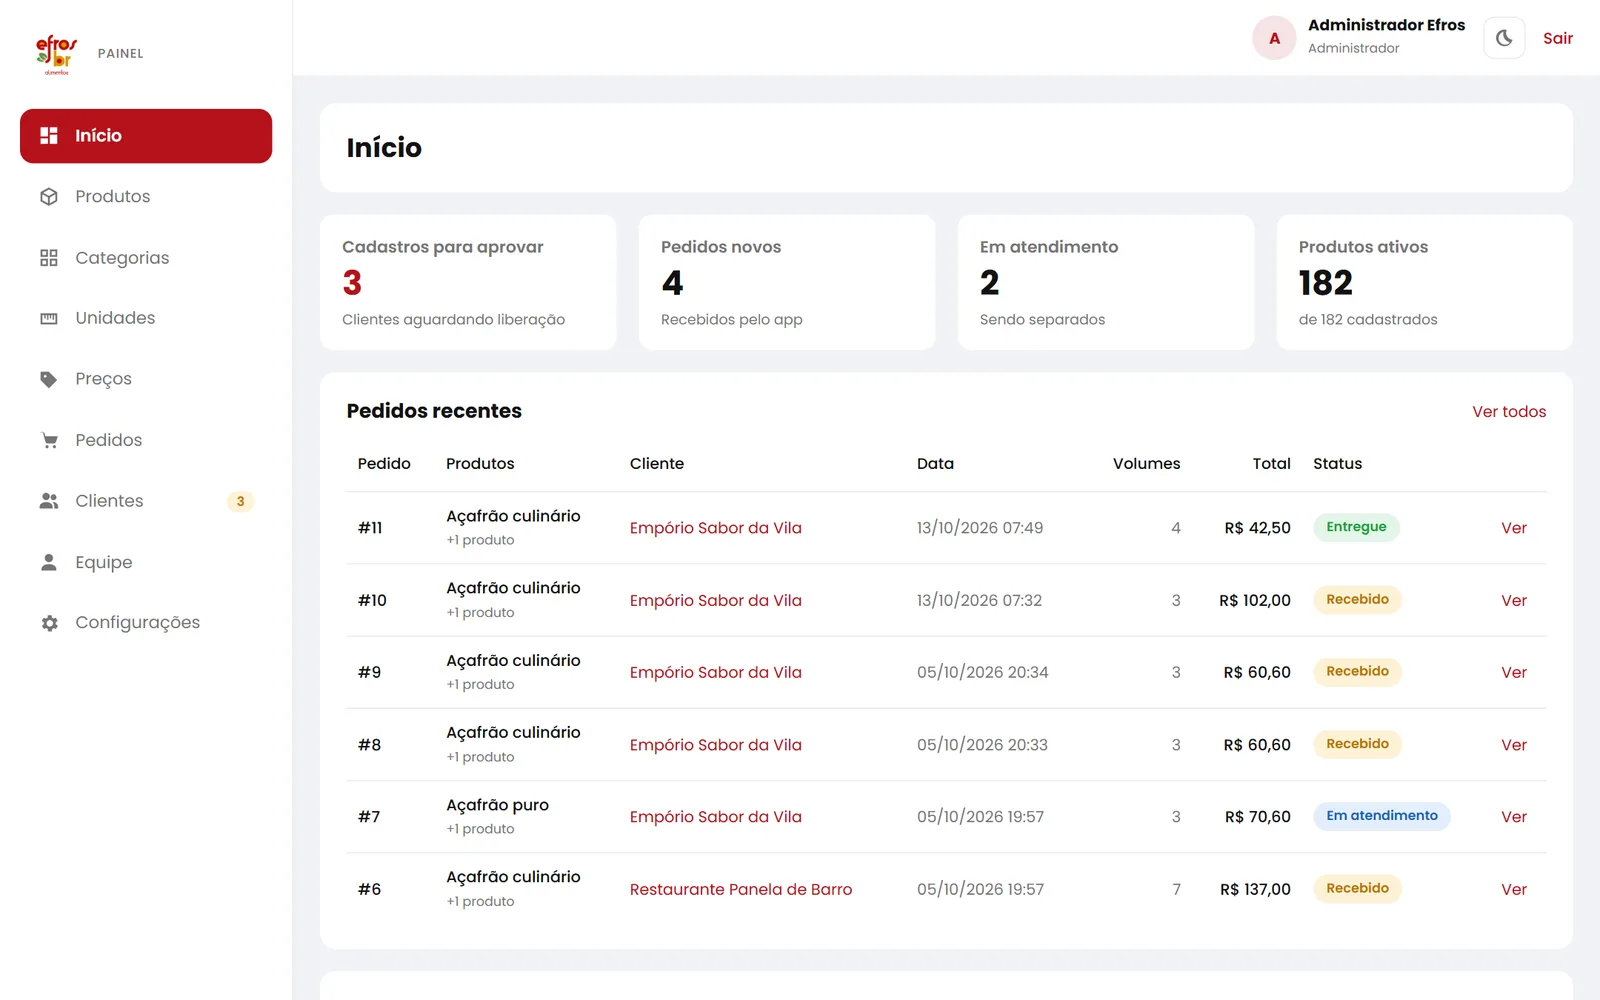Open the Categorias menu item
Image resolution: width=1600 pixels, height=1000 pixels.
click(x=146, y=258)
